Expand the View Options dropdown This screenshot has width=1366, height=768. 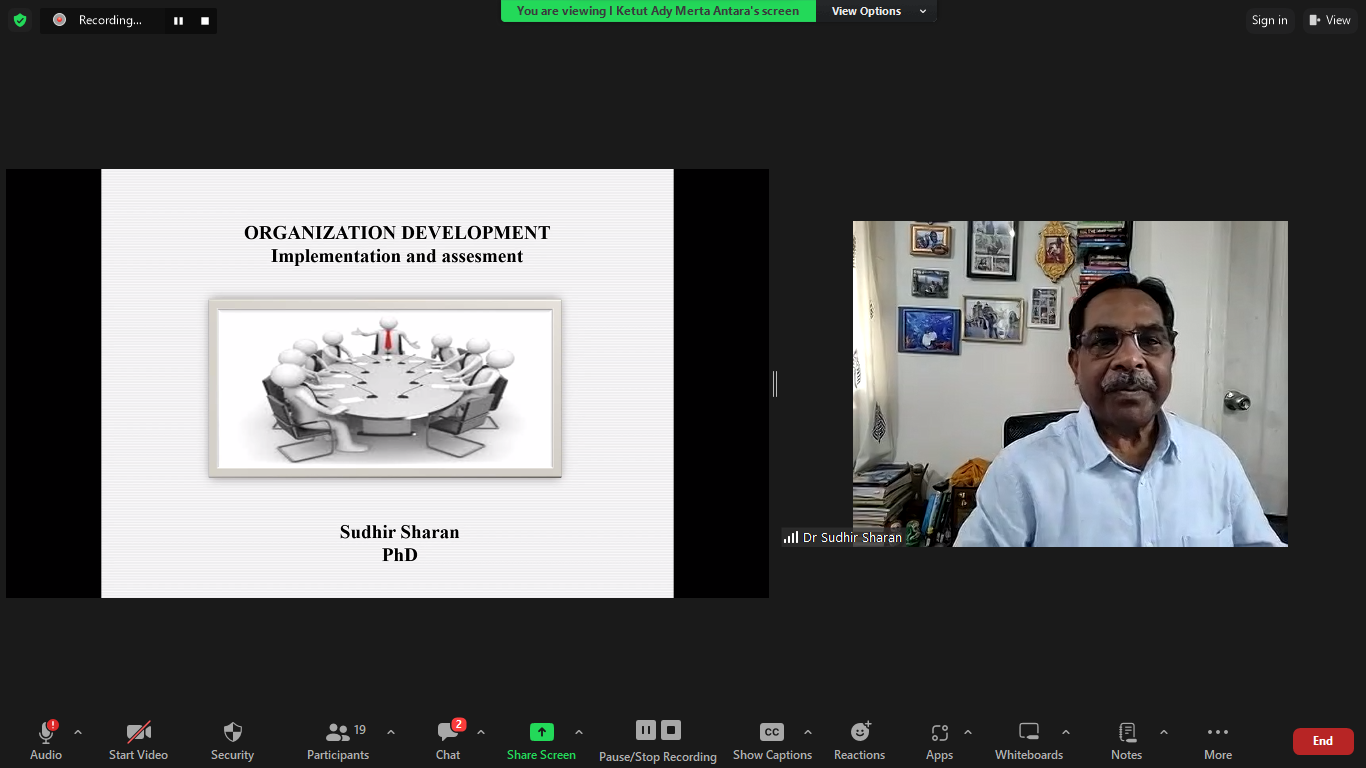click(x=878, y=11)
